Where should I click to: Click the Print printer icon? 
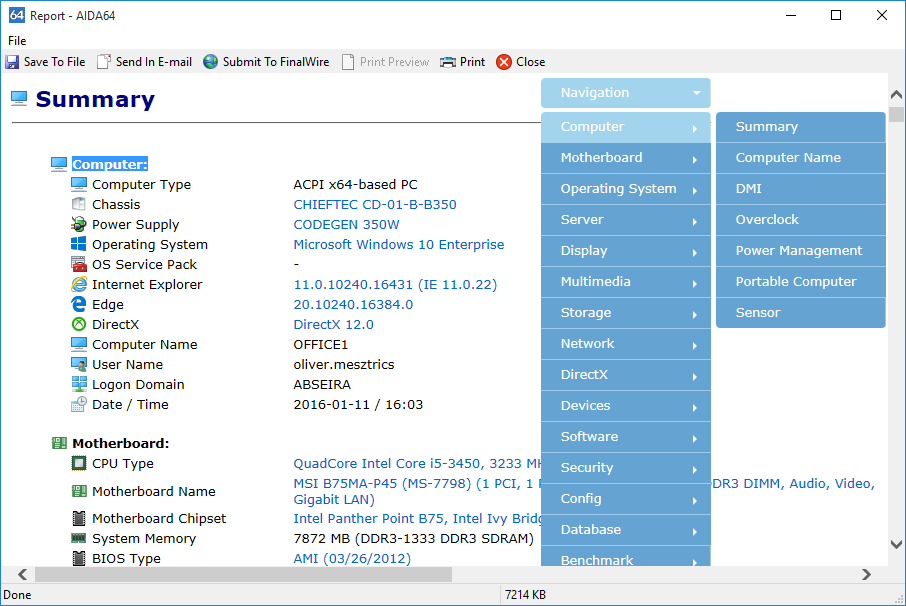click(448, 62)
